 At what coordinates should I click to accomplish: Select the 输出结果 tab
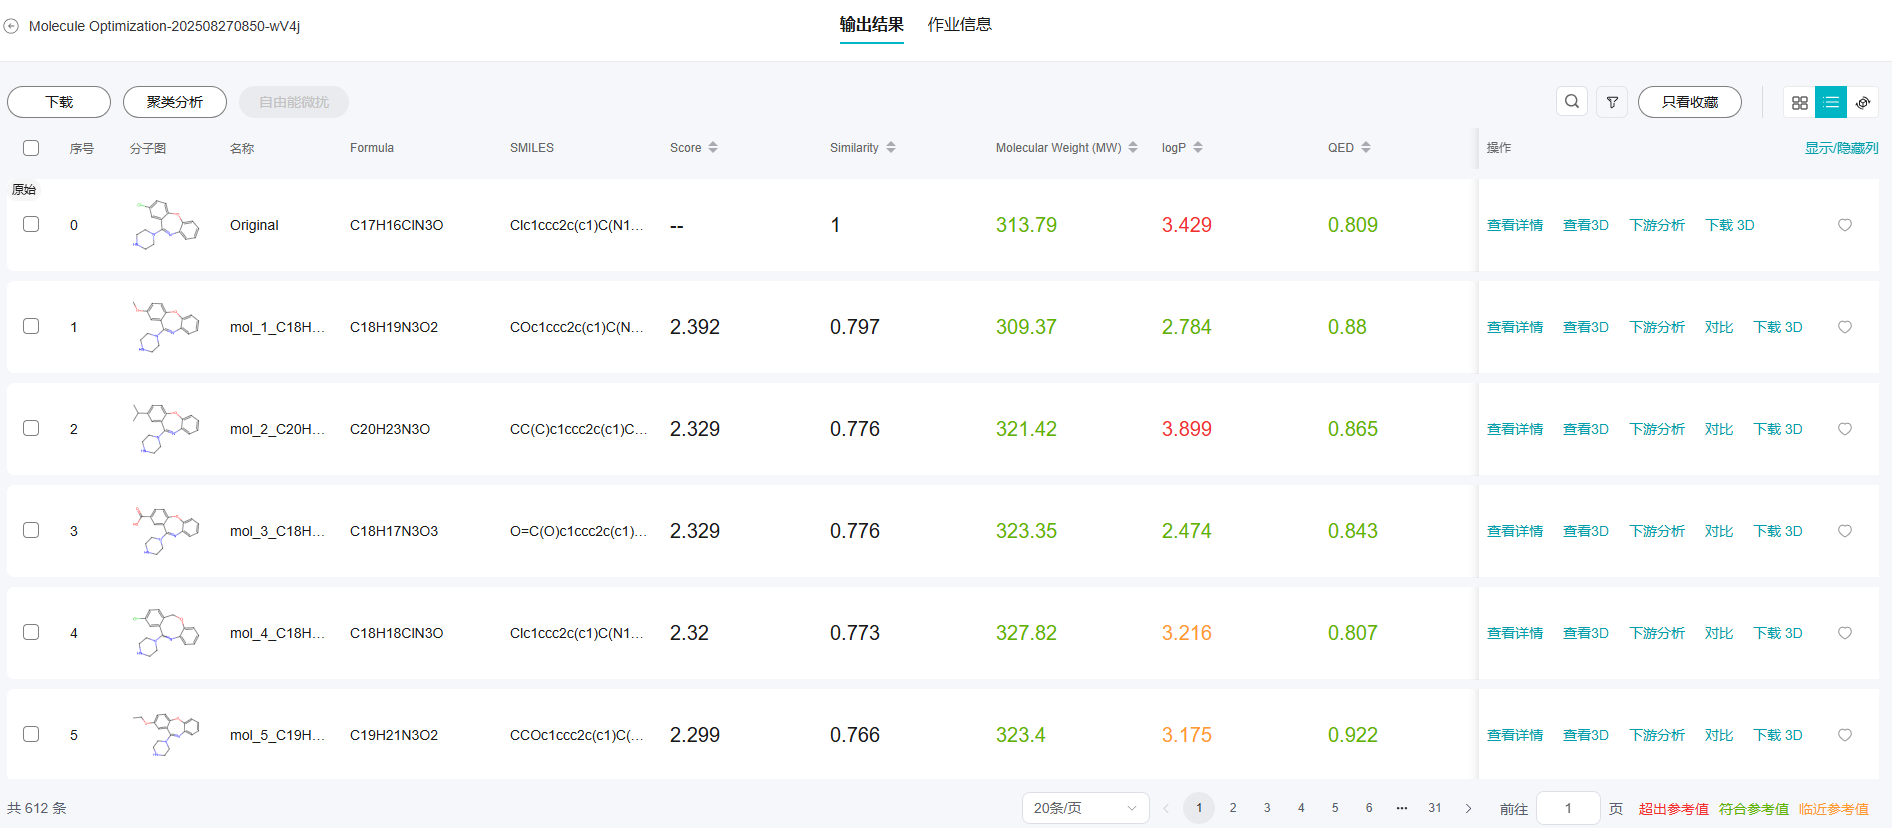pos(871,25)
